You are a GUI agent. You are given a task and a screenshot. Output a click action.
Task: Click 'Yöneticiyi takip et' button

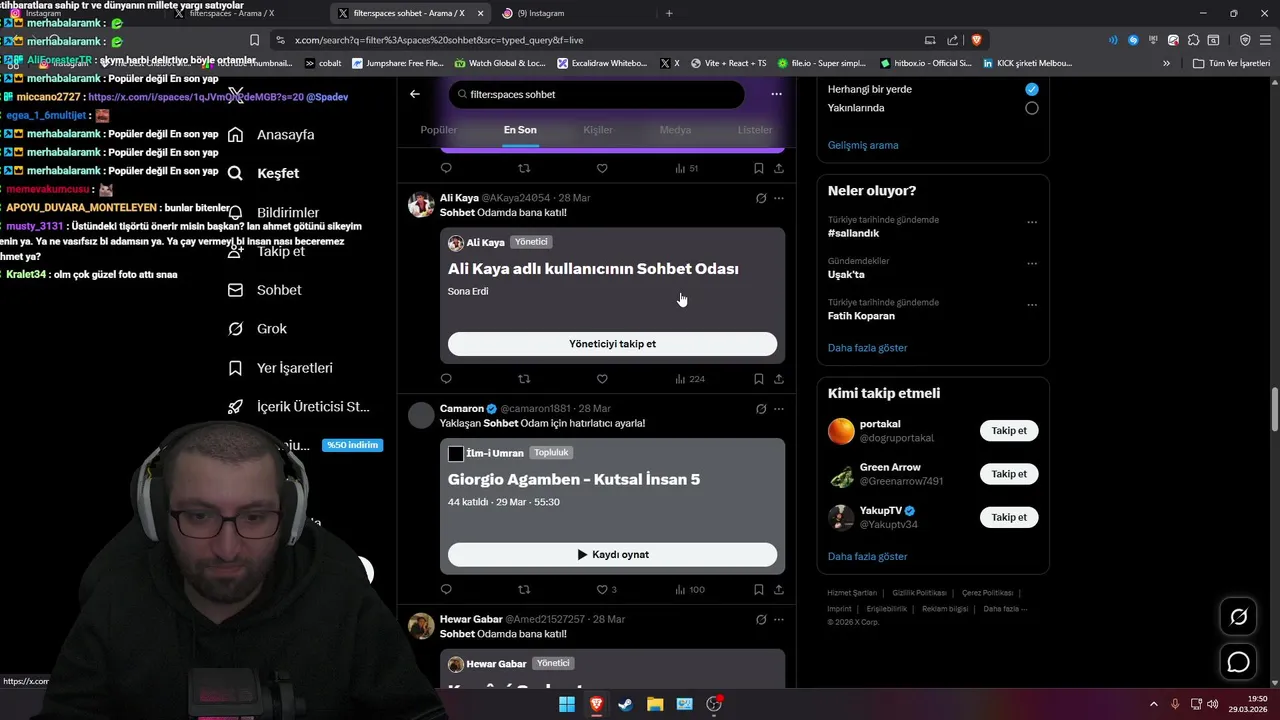coord(612,344)
